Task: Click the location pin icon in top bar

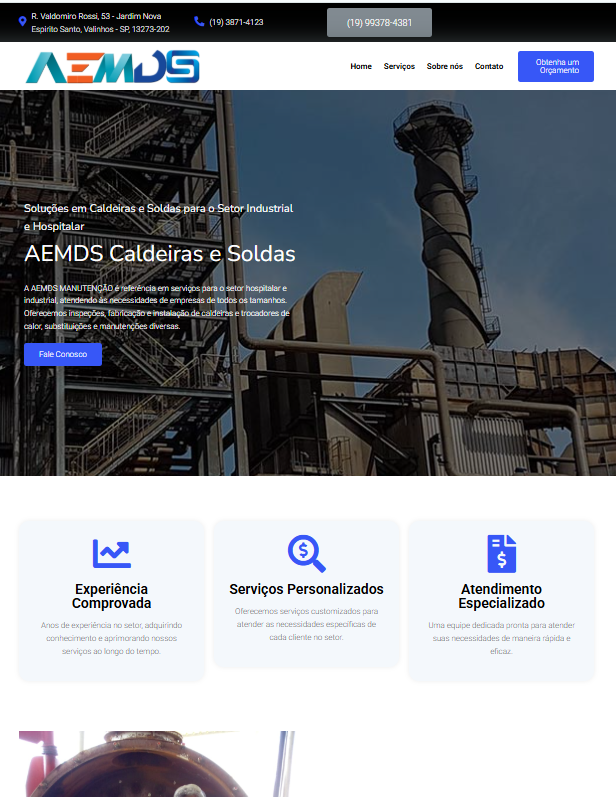Action: 22,21
